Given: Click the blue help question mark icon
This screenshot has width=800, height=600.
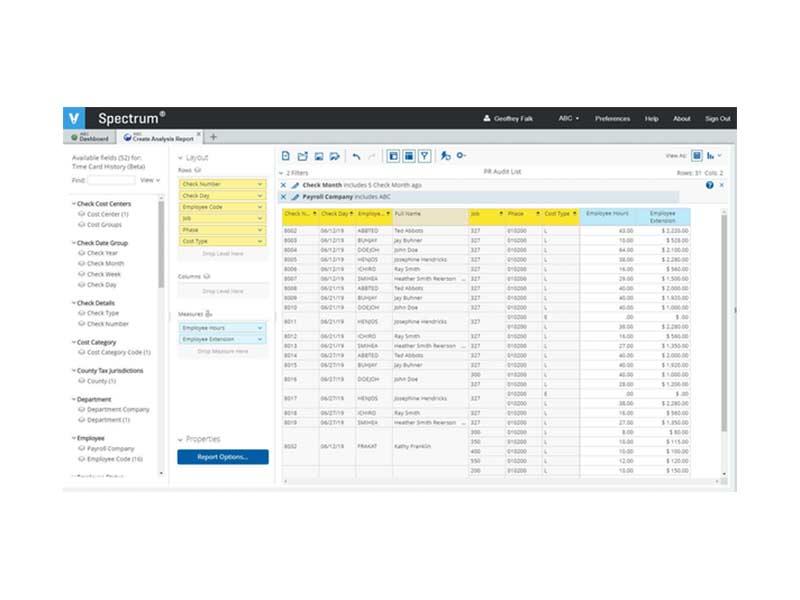Looking at the screenshot, I should [x=710, y=185].
